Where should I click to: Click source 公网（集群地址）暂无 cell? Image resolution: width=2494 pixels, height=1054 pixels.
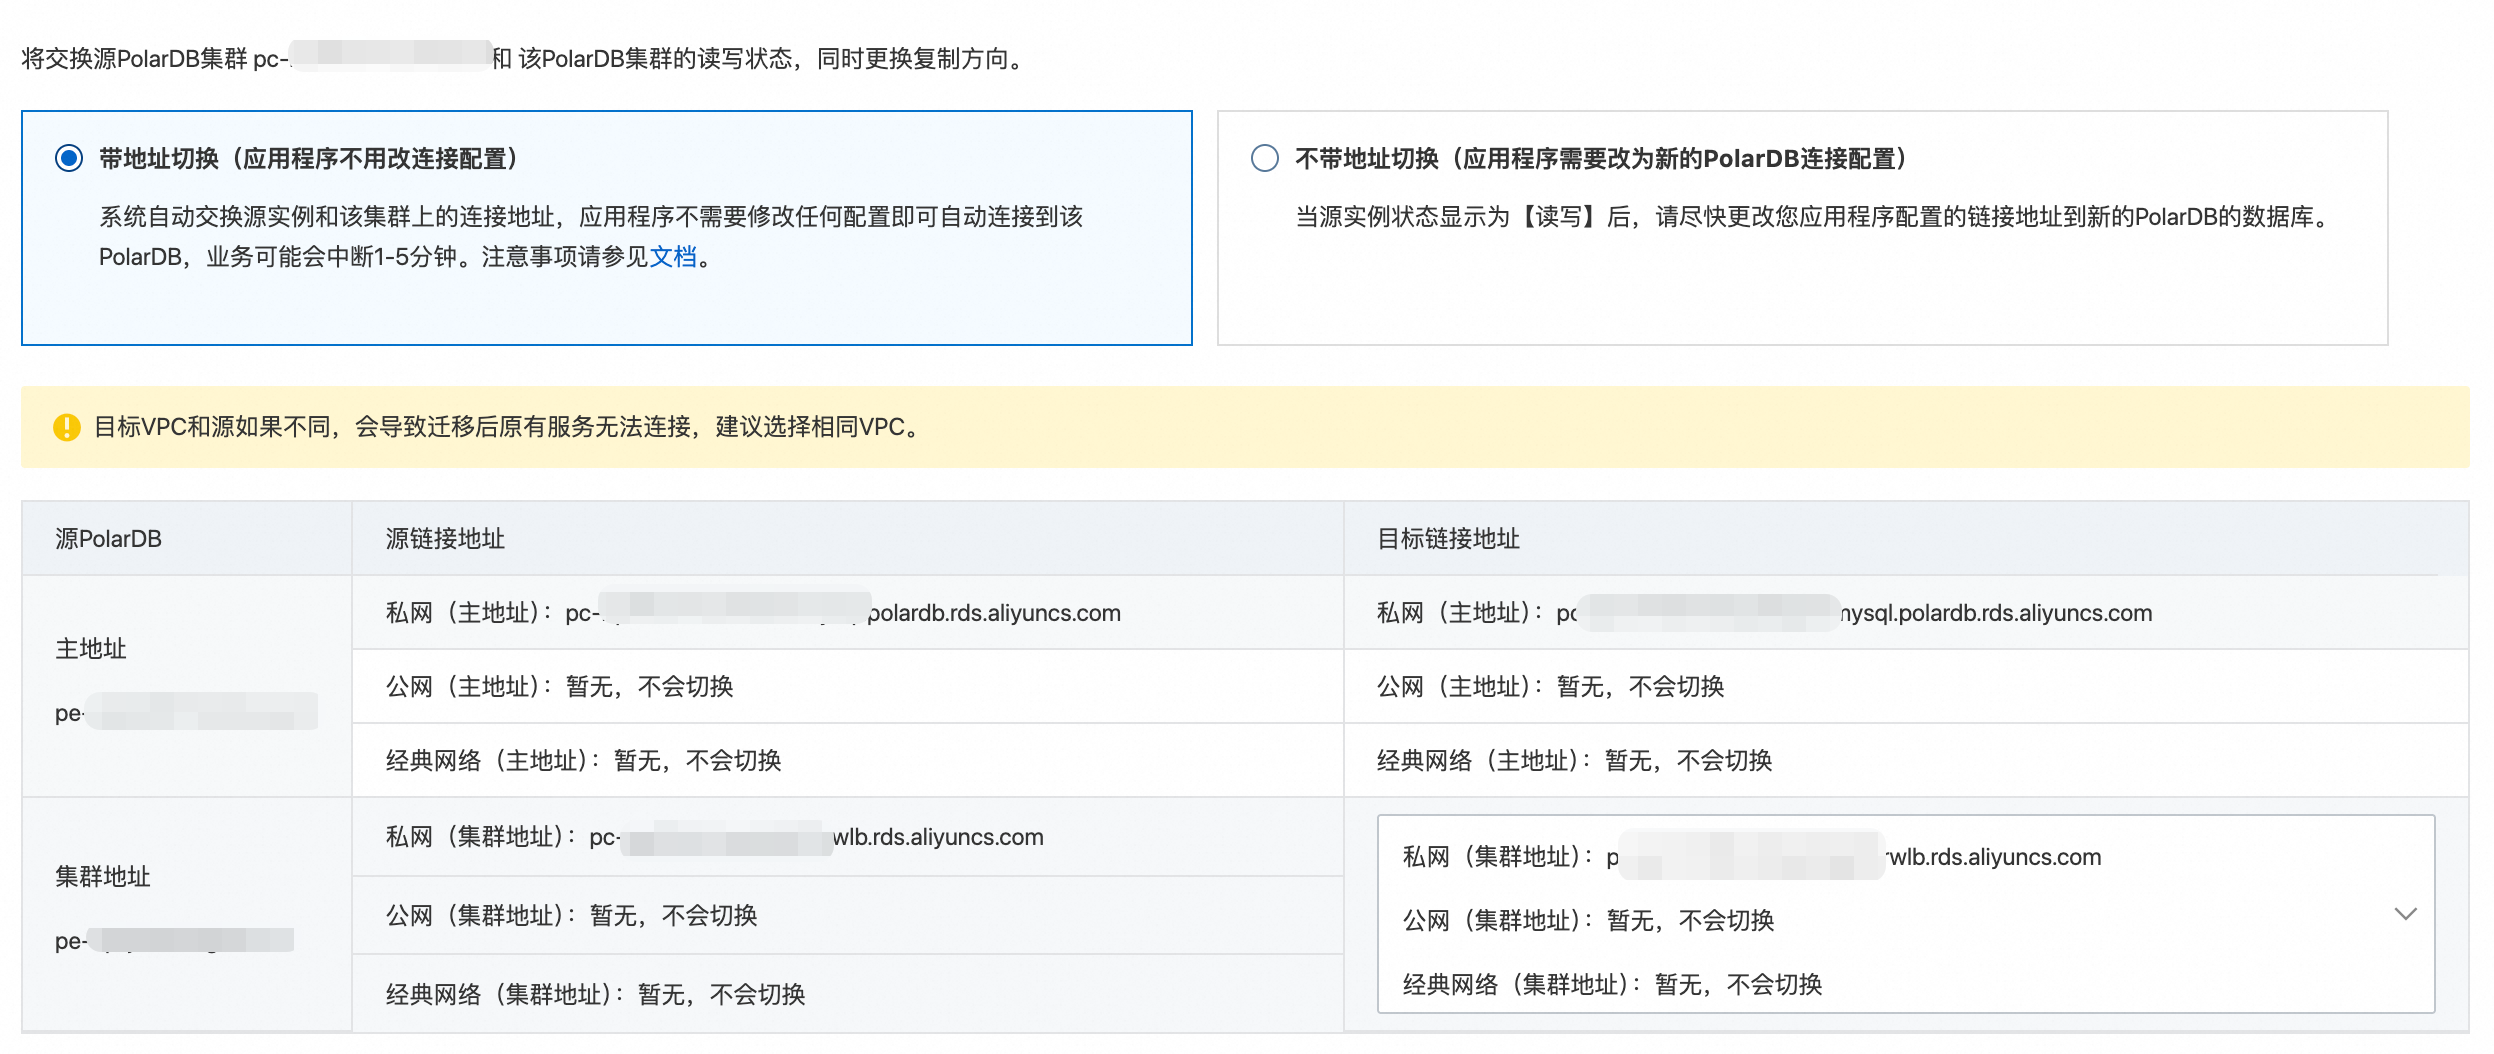848,916
